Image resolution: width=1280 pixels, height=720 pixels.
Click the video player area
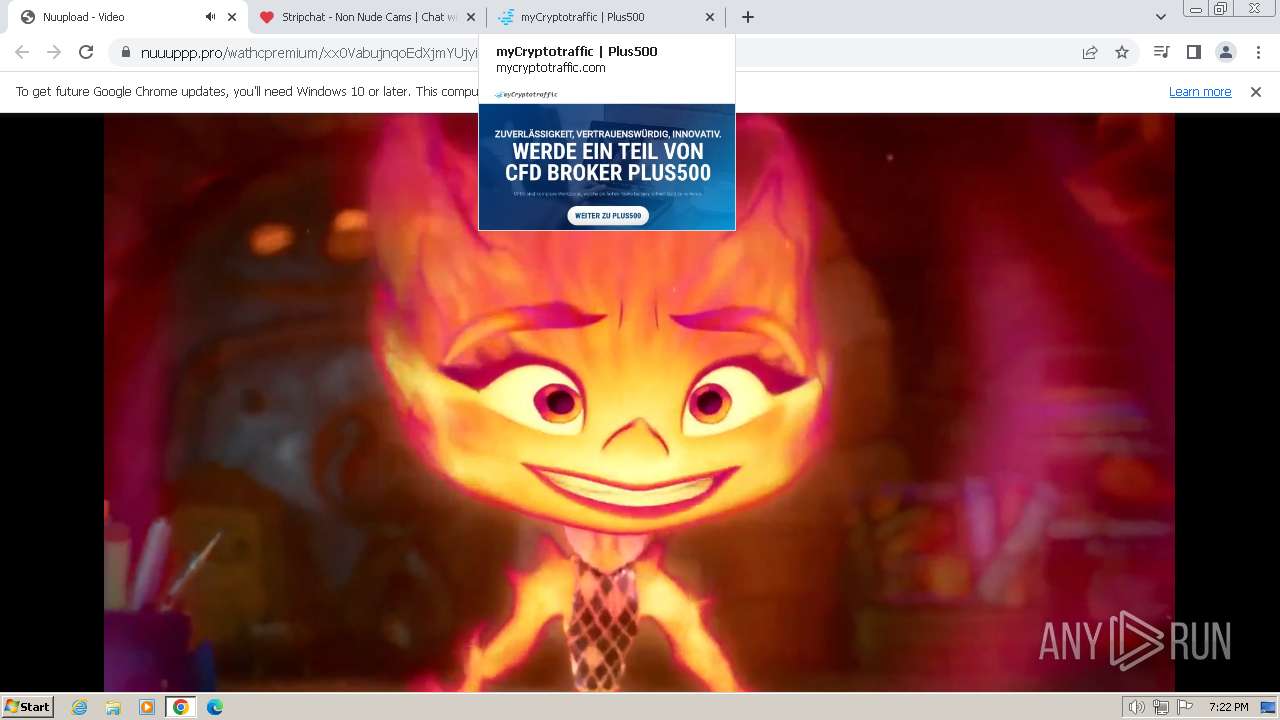[x=640, y=402]
